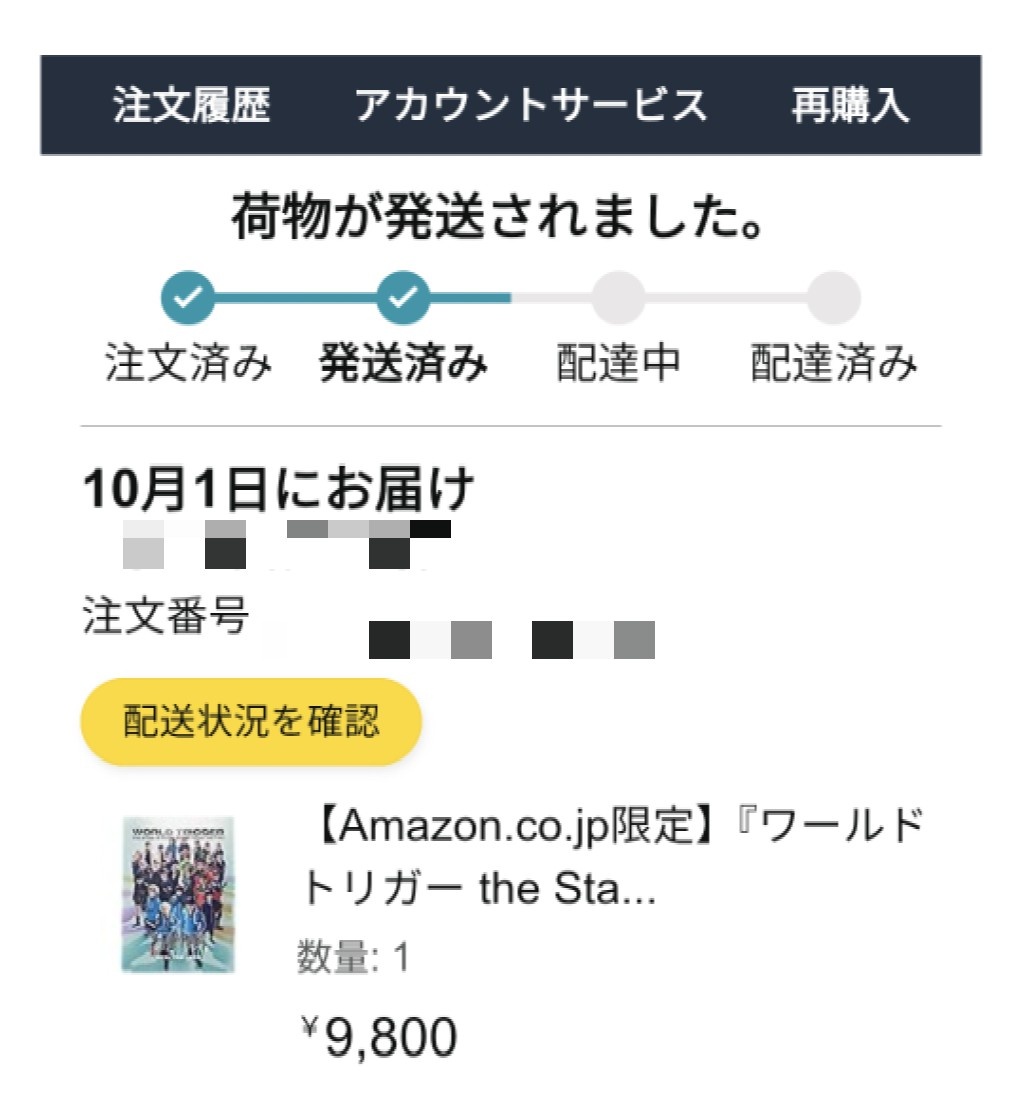The width and height of the screenshot is (1024, 1098).
Task: Click the 注文済み checkmark circle
Action: [187, 296]
